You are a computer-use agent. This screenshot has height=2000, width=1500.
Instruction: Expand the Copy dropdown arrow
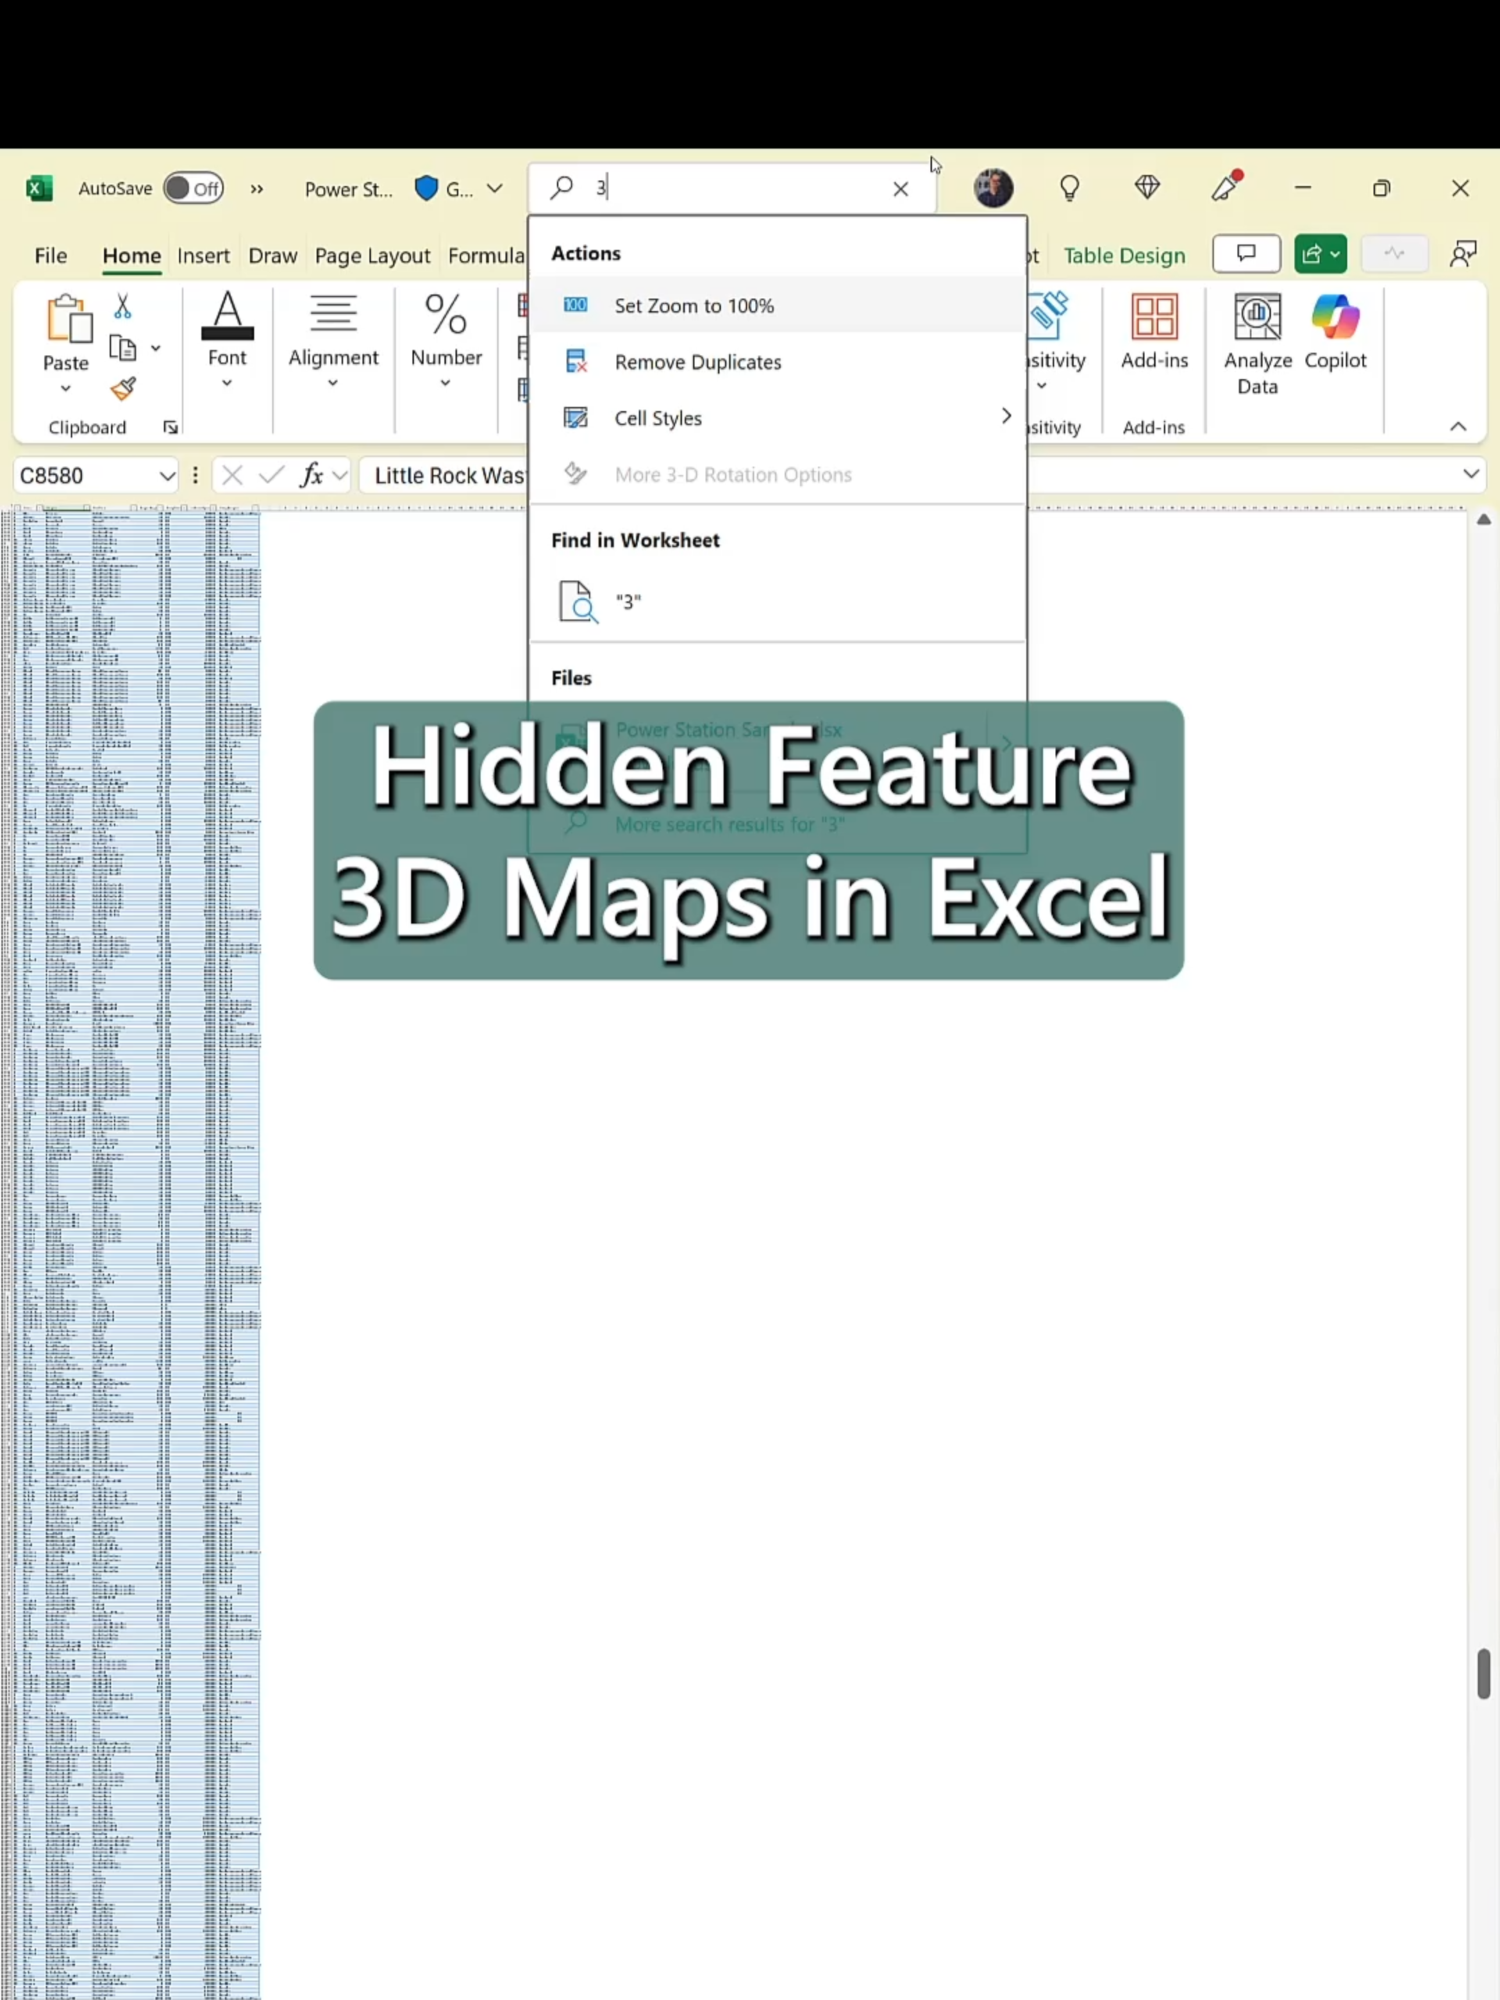tap(156, 348)
